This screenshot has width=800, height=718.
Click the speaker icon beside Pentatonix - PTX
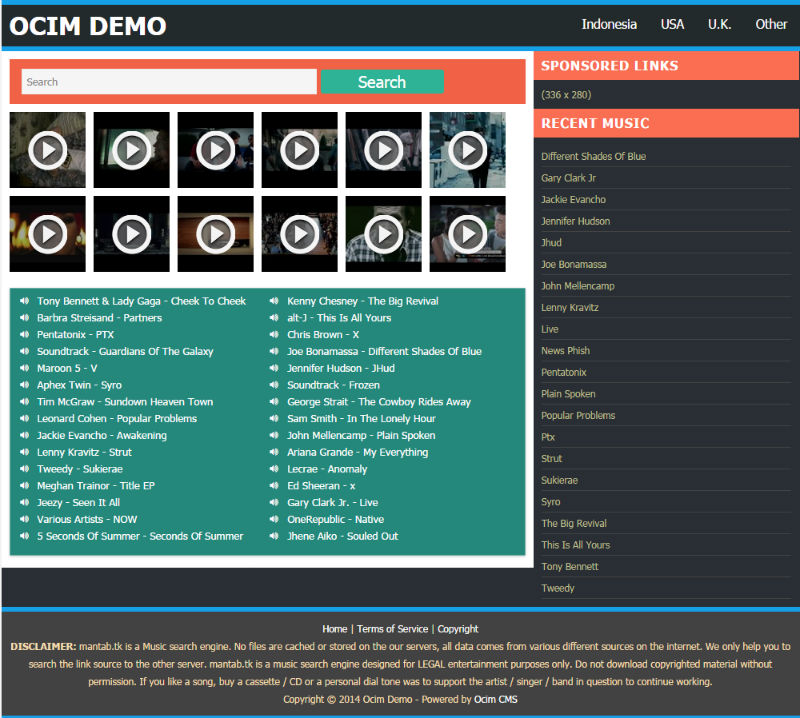(x=24, y=335)
